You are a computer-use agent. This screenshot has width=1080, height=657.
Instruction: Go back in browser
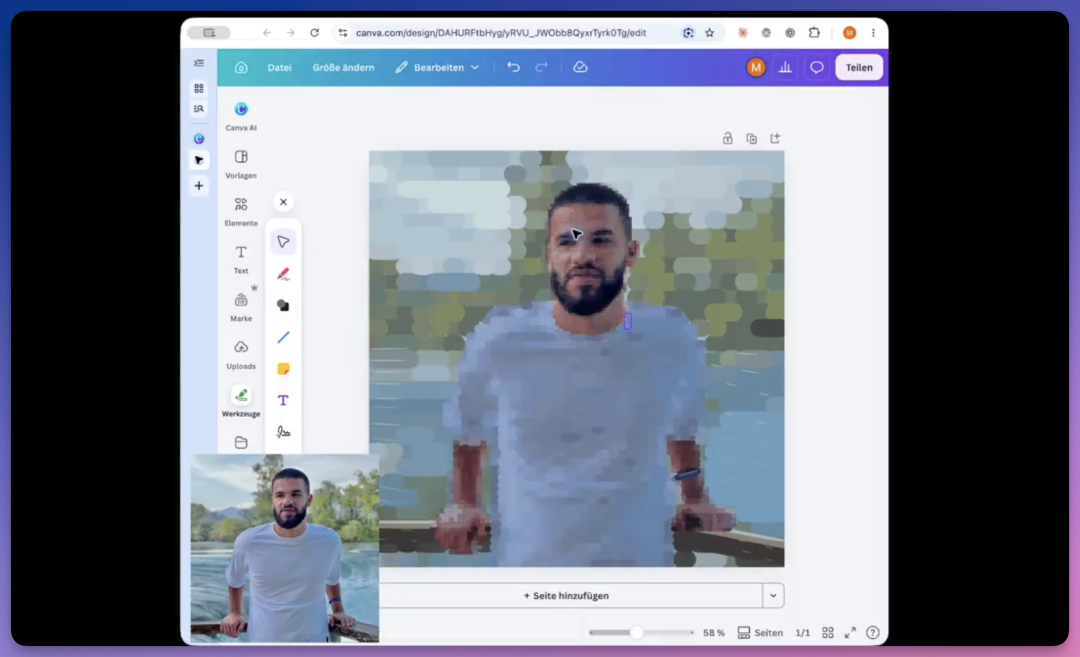[267, 32]
